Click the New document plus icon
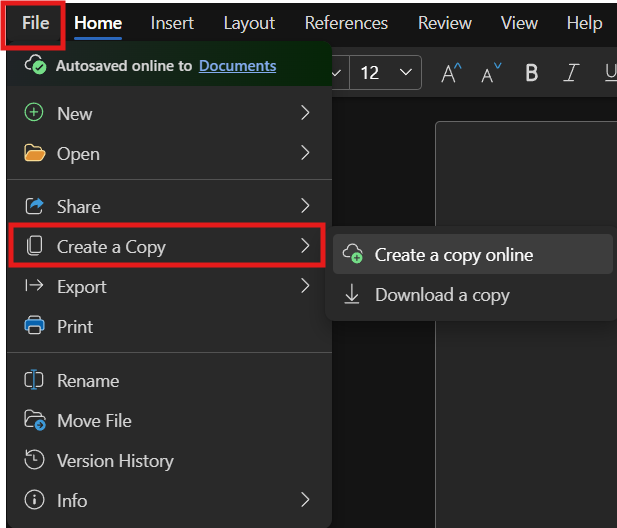This screenshot has width=617, height=528. click(34, 113)
